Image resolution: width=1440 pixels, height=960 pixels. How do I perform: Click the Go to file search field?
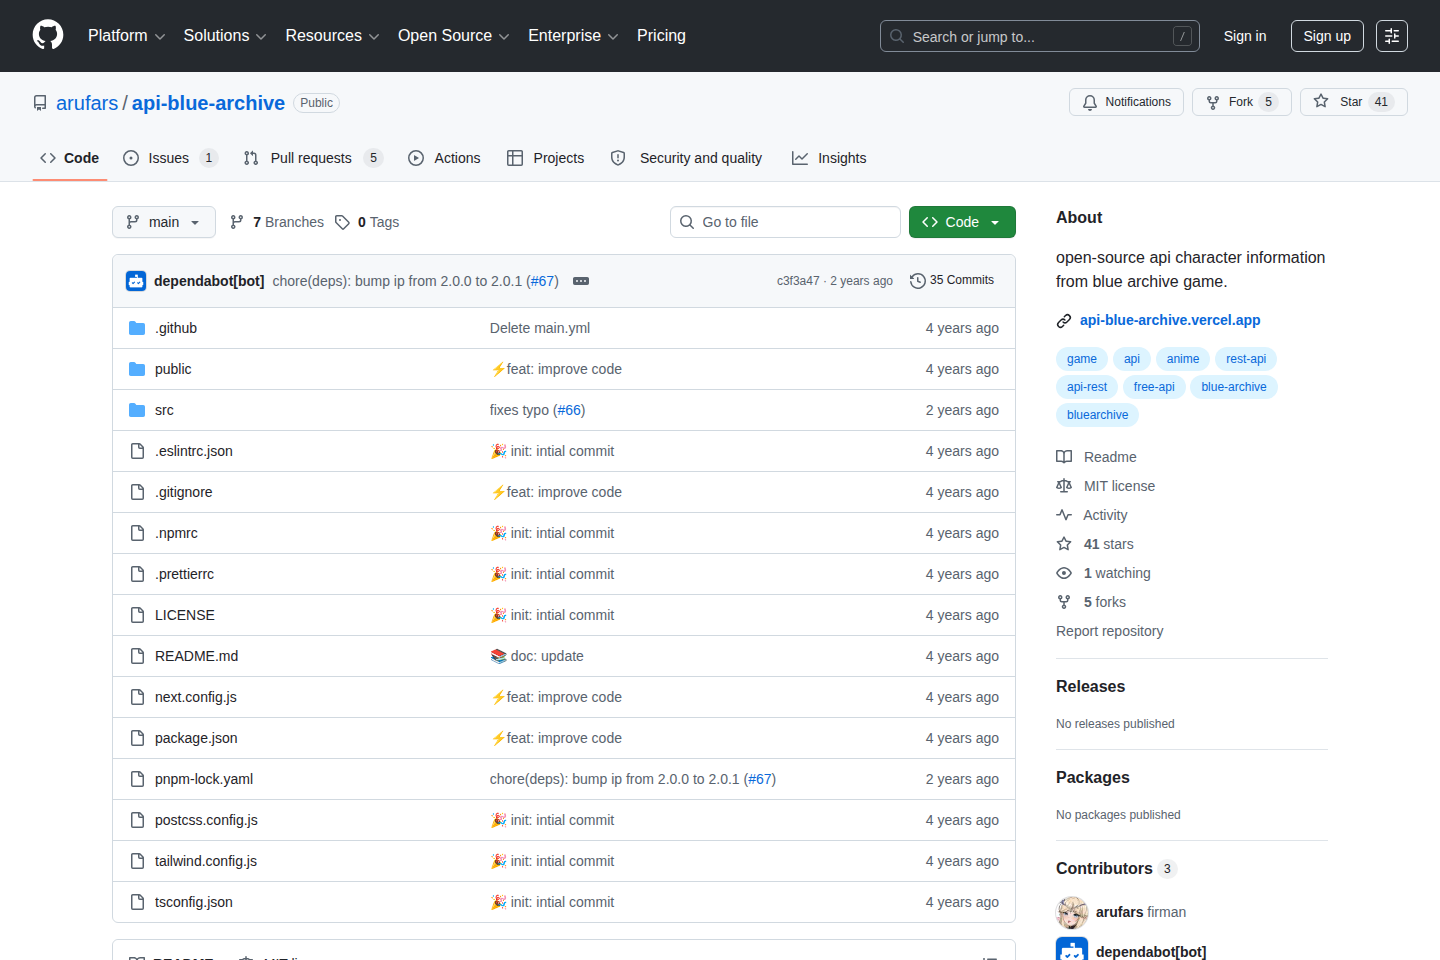pyautogui.click(x=785, y=221)
